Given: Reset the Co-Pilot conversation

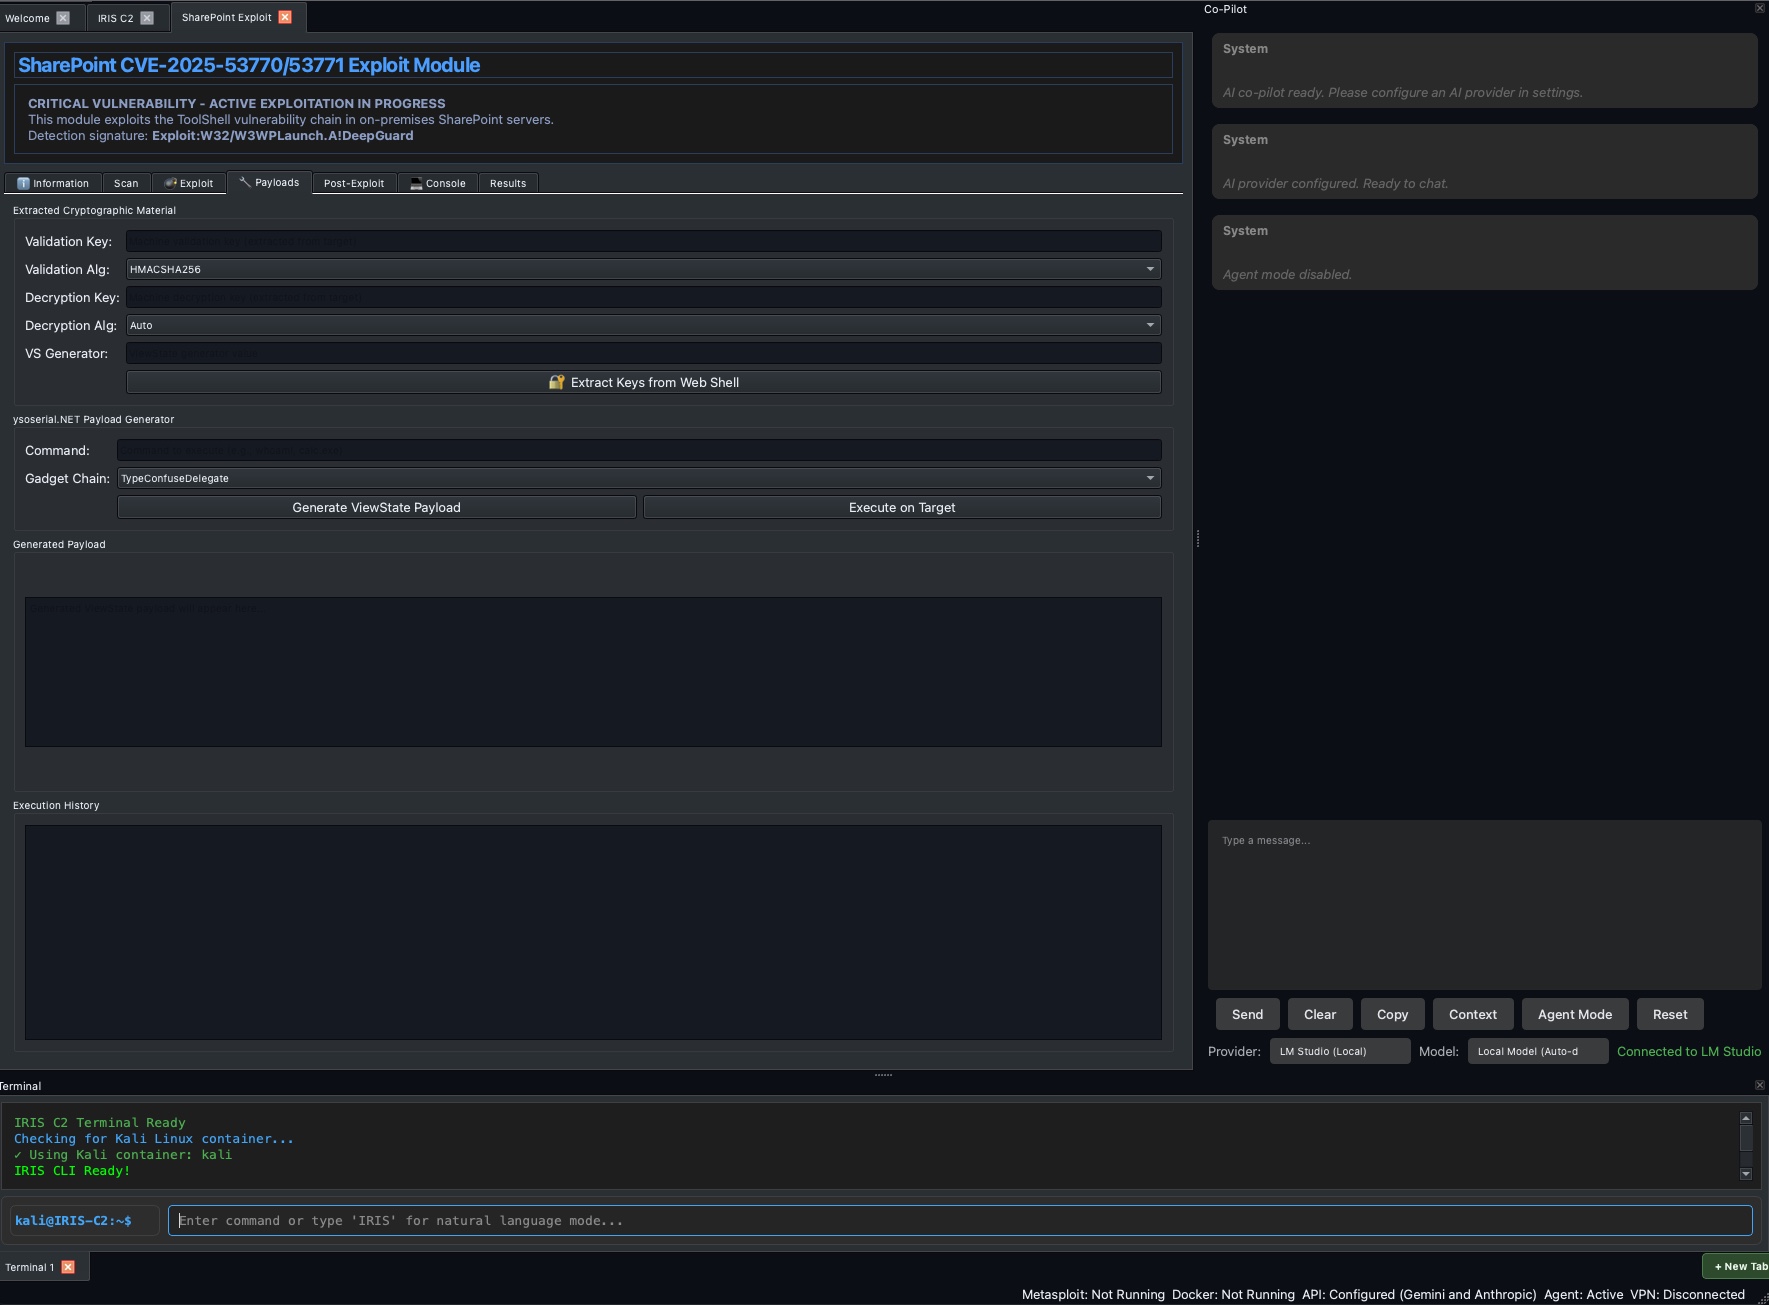Looking at the screenshot, I should [x=1670, y=1014].
